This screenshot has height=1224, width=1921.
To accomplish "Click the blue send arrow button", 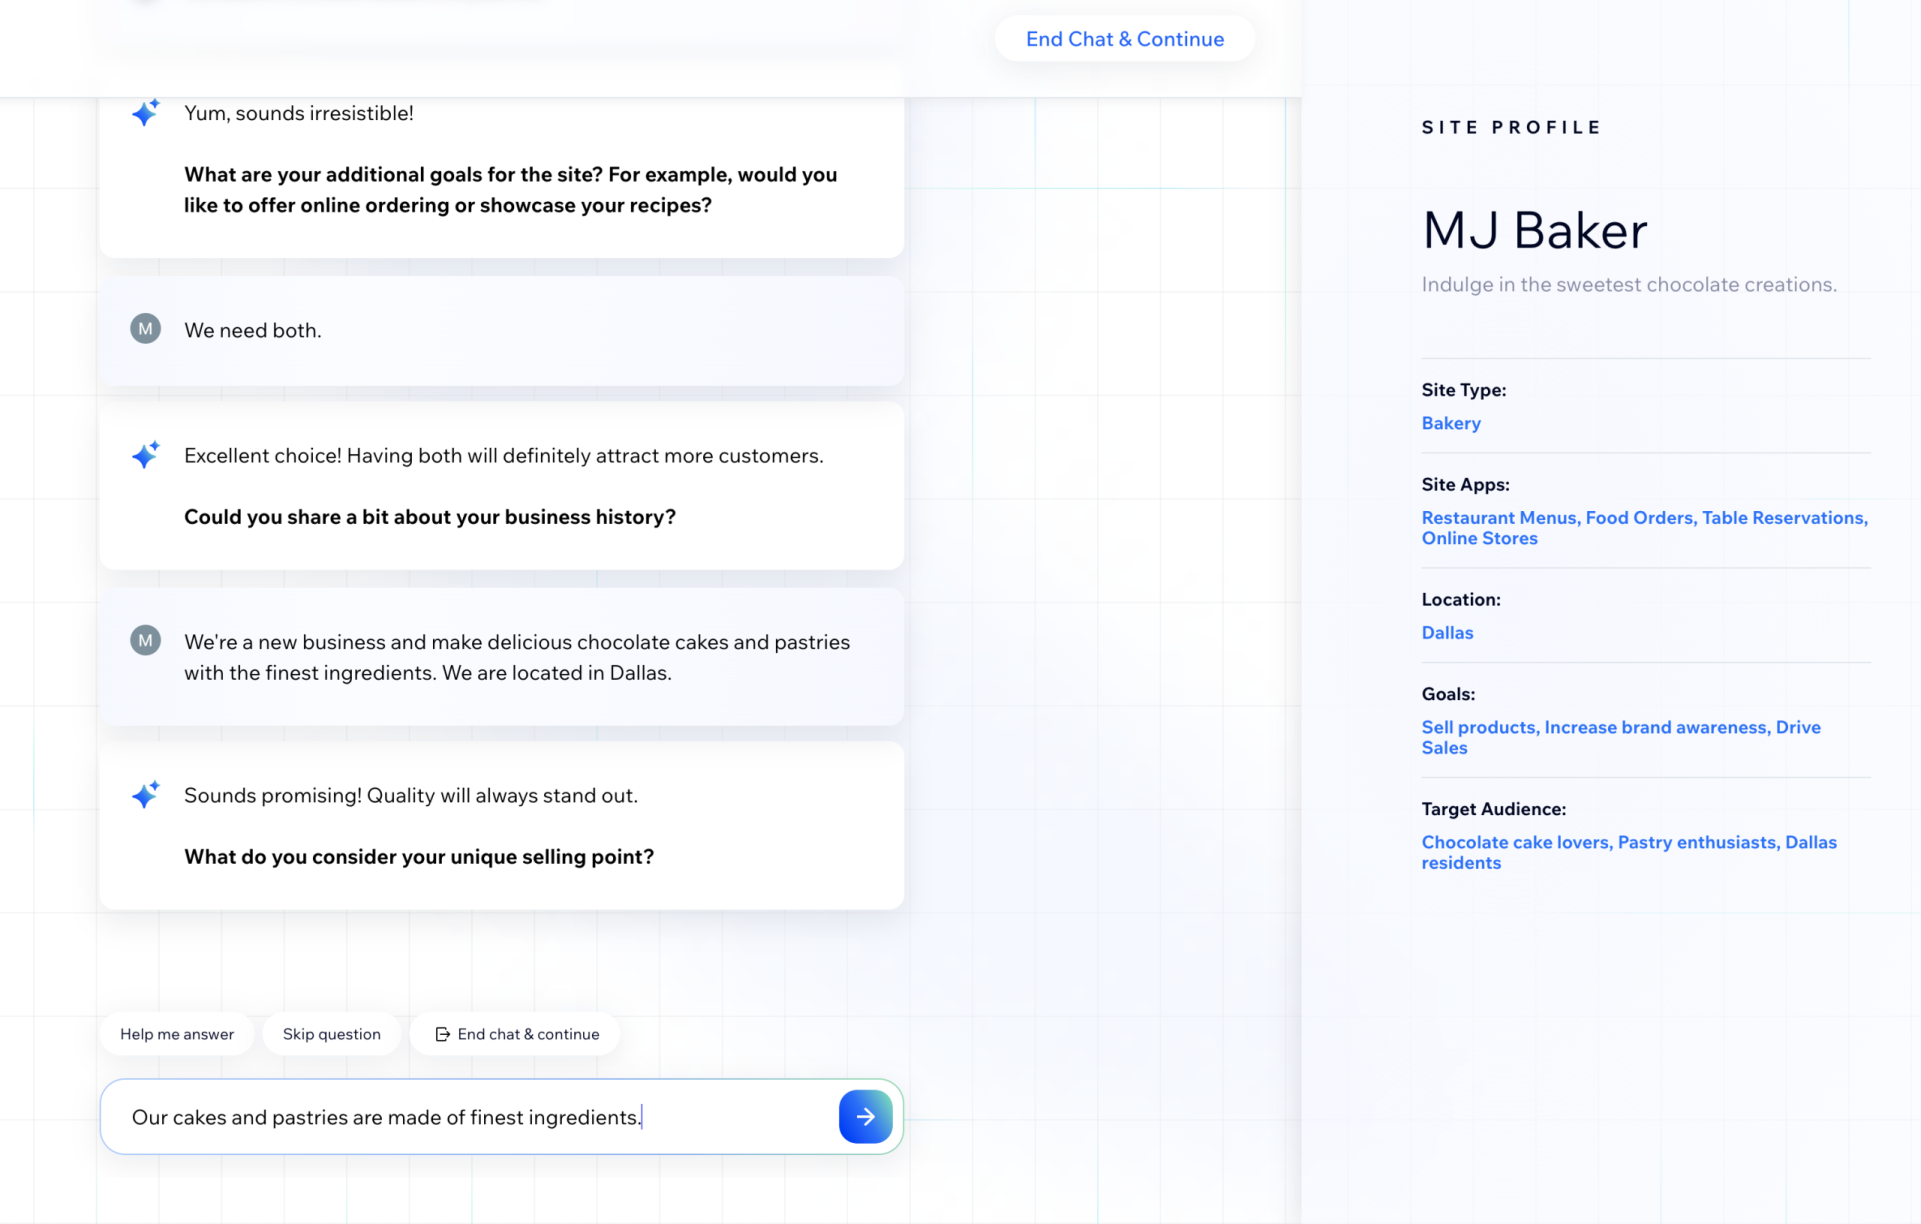I will 865,1116.
